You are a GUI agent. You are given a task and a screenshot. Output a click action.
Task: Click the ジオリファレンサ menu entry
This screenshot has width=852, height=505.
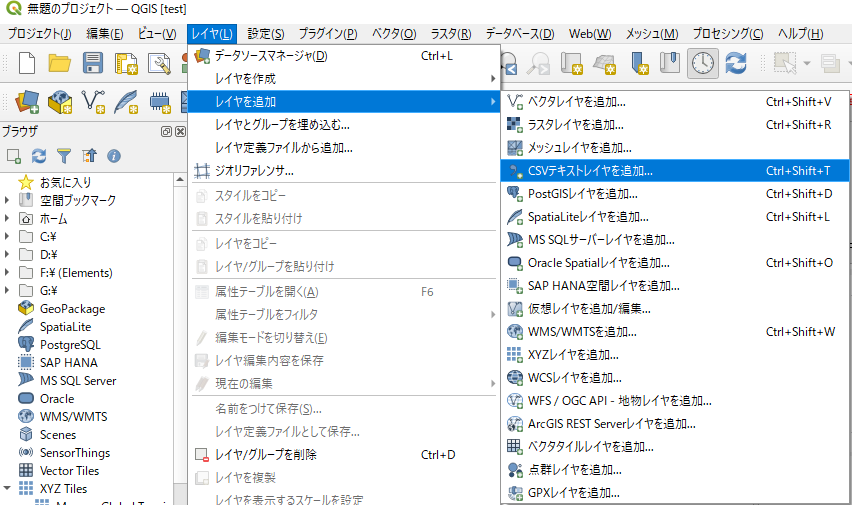pos(254,171)
